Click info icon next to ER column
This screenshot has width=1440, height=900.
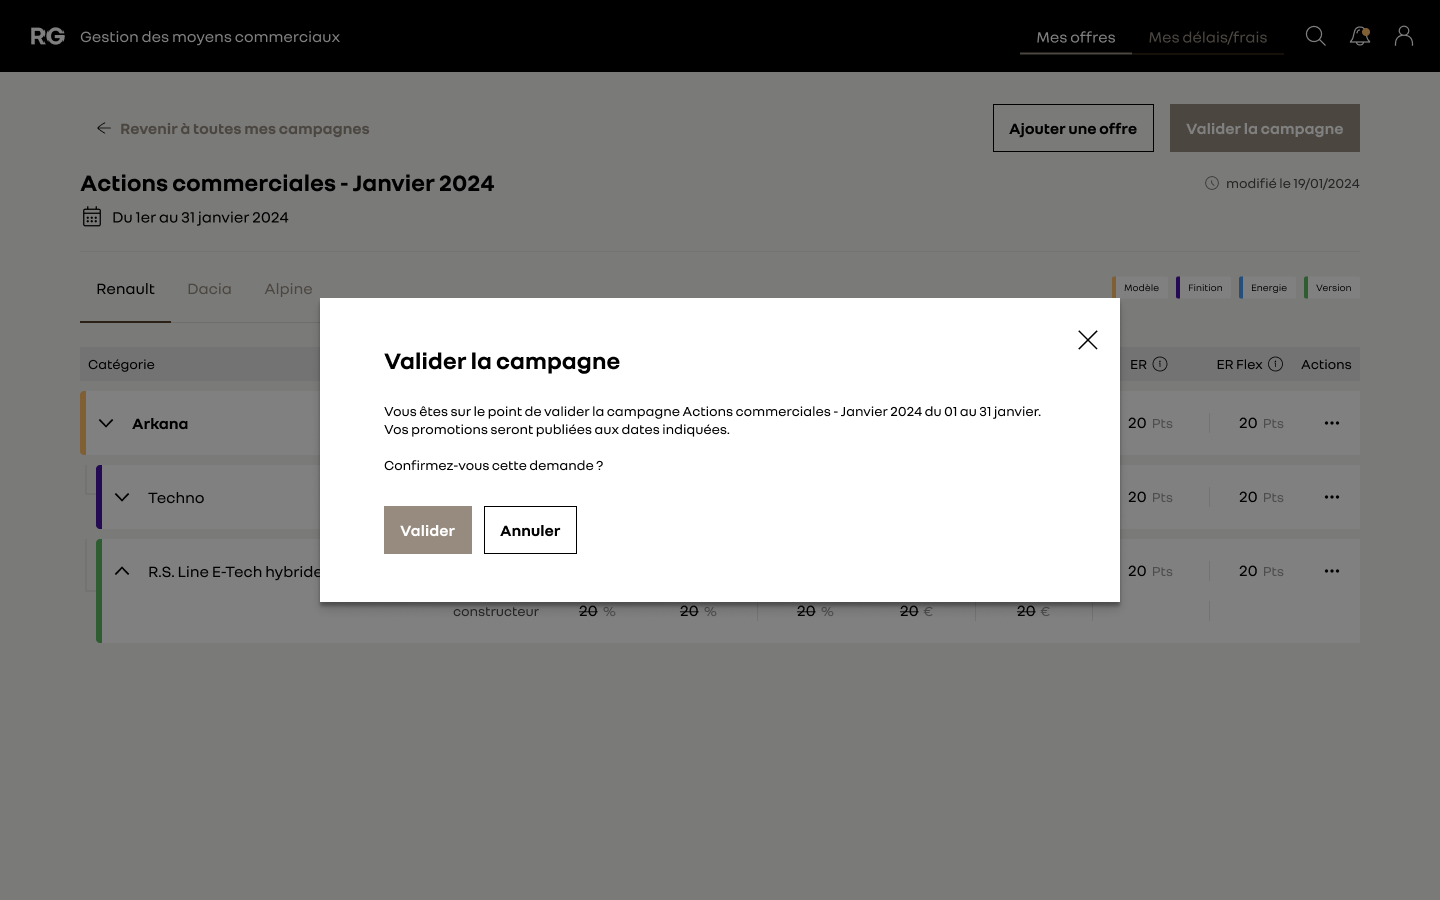pyautogui.click(x=1160, y=364)
